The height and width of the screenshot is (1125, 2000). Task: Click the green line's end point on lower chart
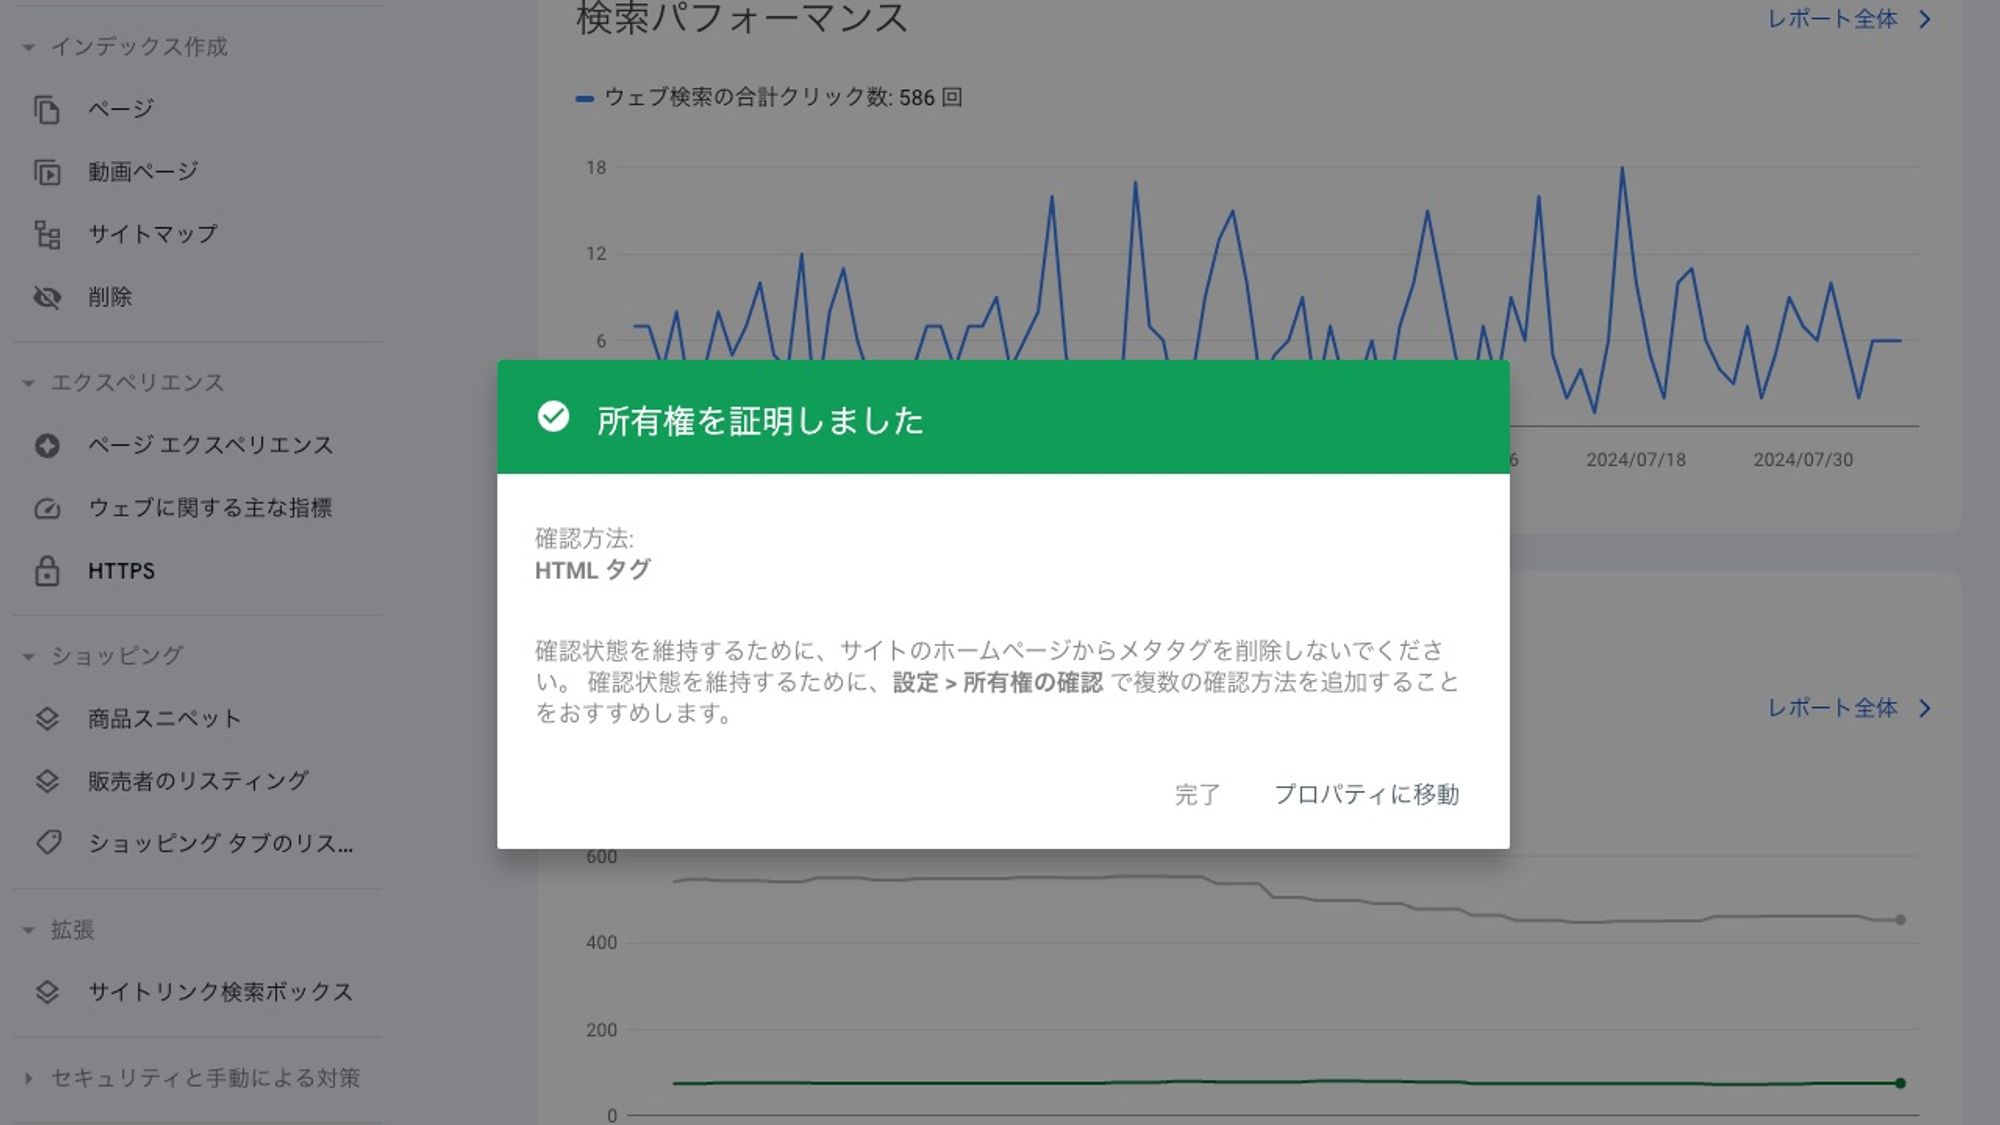coord(1900,1083)
